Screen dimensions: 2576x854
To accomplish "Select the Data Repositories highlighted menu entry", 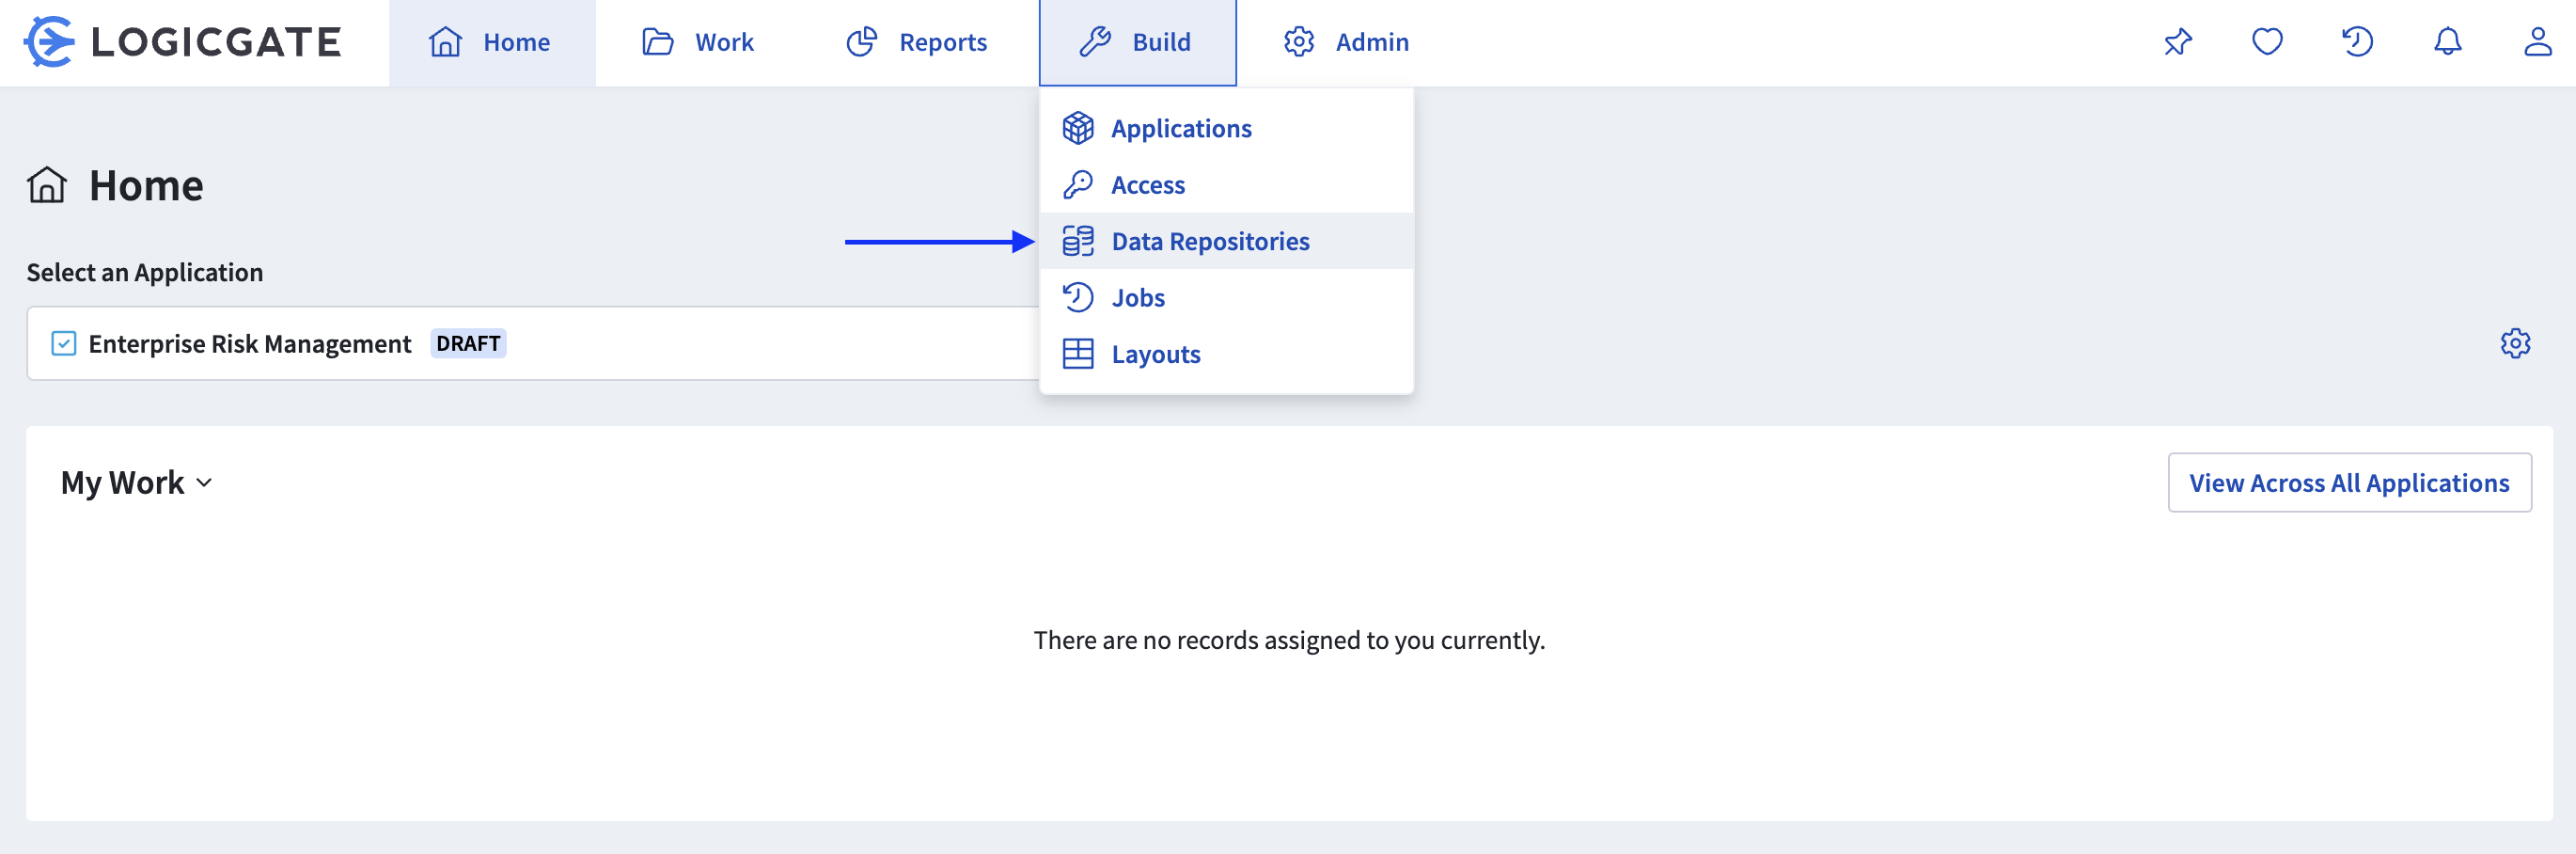I will tap(1211, 241).
